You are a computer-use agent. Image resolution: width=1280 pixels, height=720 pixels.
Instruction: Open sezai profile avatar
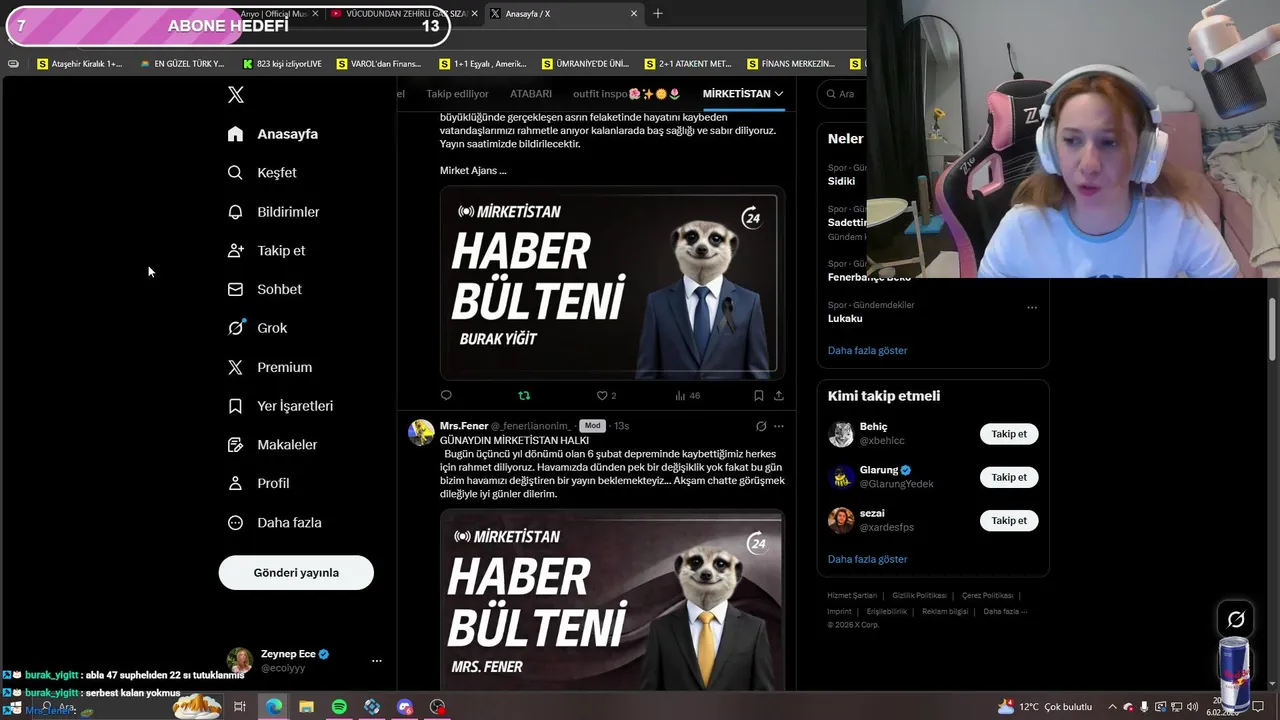click(x=841, y=520)
